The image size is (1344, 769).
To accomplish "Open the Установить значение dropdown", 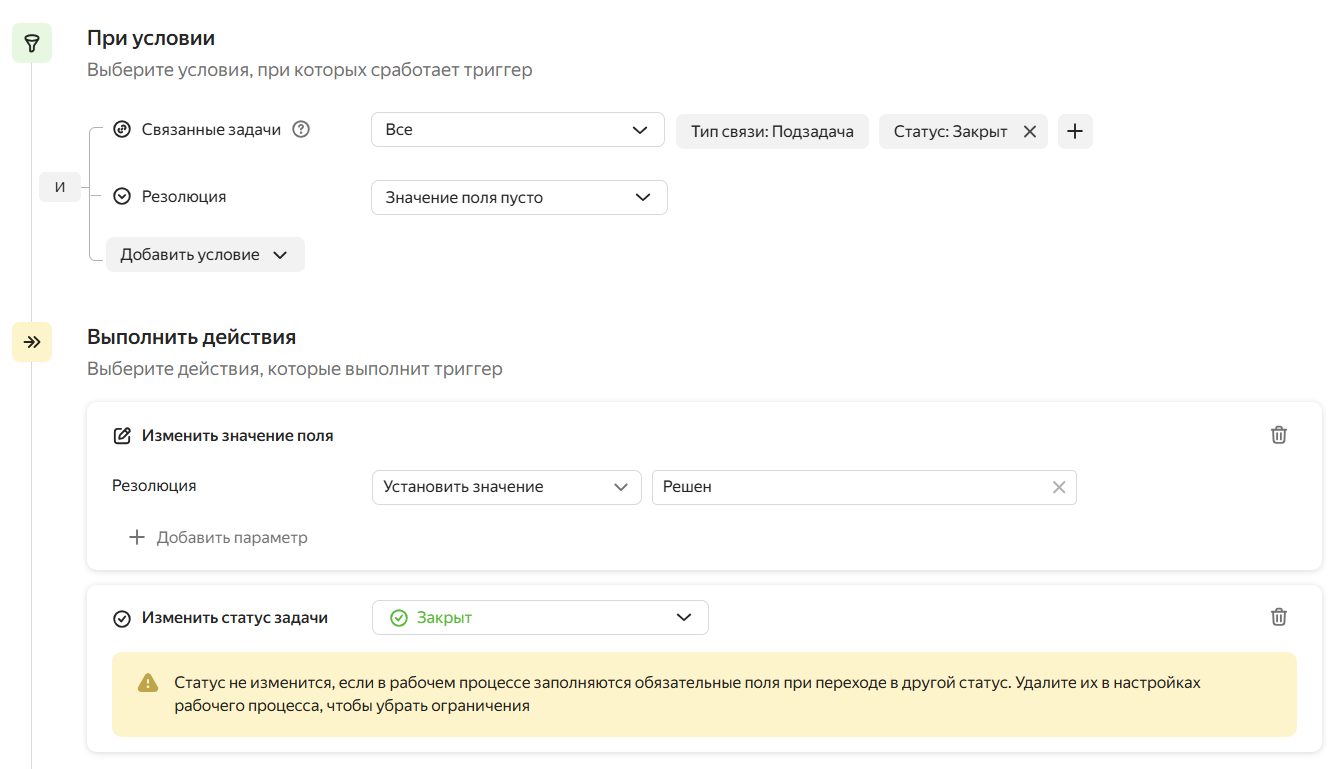I will coord(506,487).
